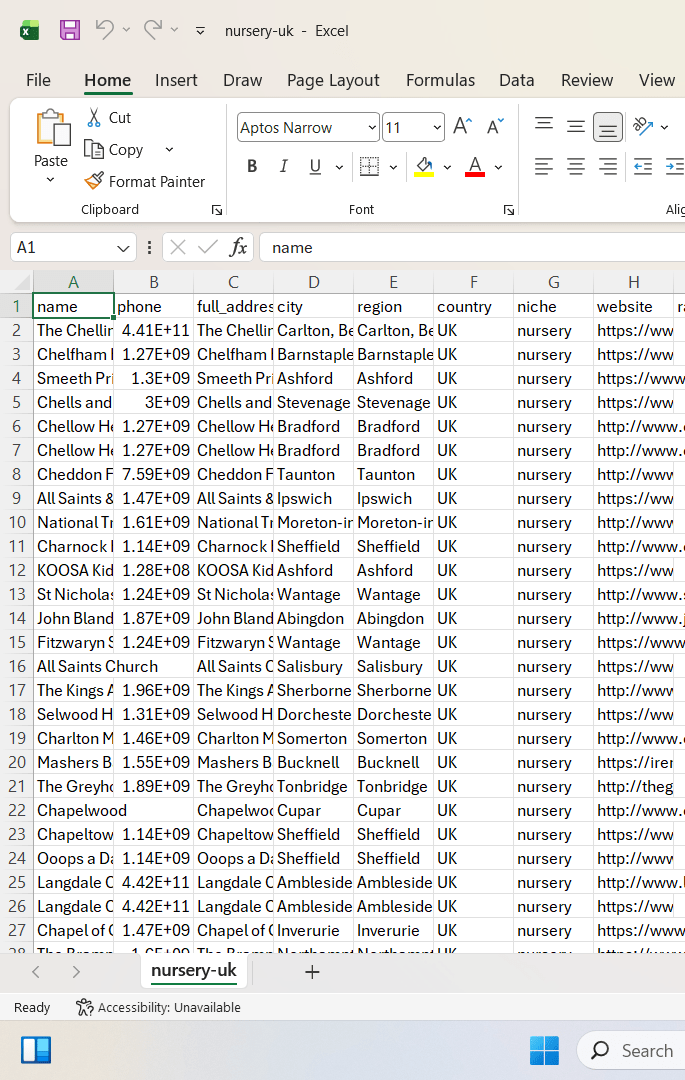685x1080 pixels.
Task: Select row 10 header
Action: [x=17, y=522]
